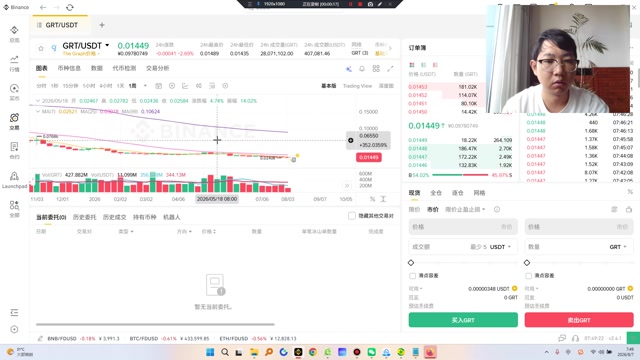The width and height of the screenshot is (640, 360).
Task: Click the browser back arrow
Action: 43,7
